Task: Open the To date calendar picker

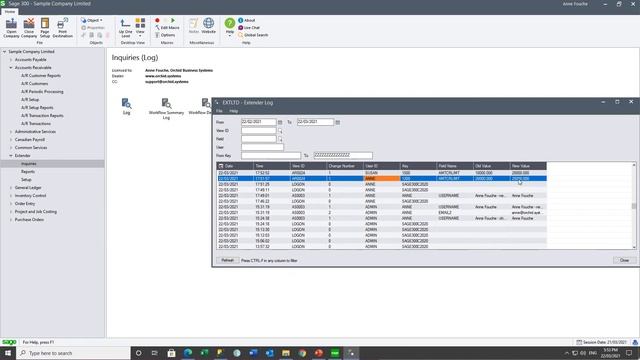Action: tap(338, 122)
